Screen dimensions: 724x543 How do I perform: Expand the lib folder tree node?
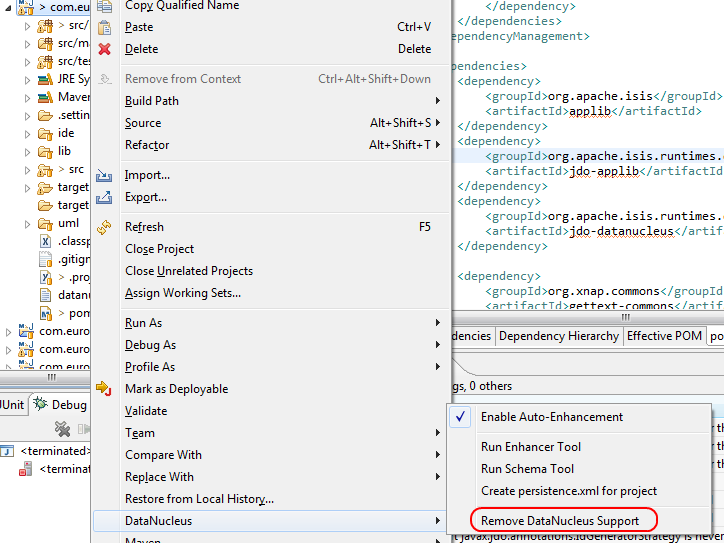28,151
